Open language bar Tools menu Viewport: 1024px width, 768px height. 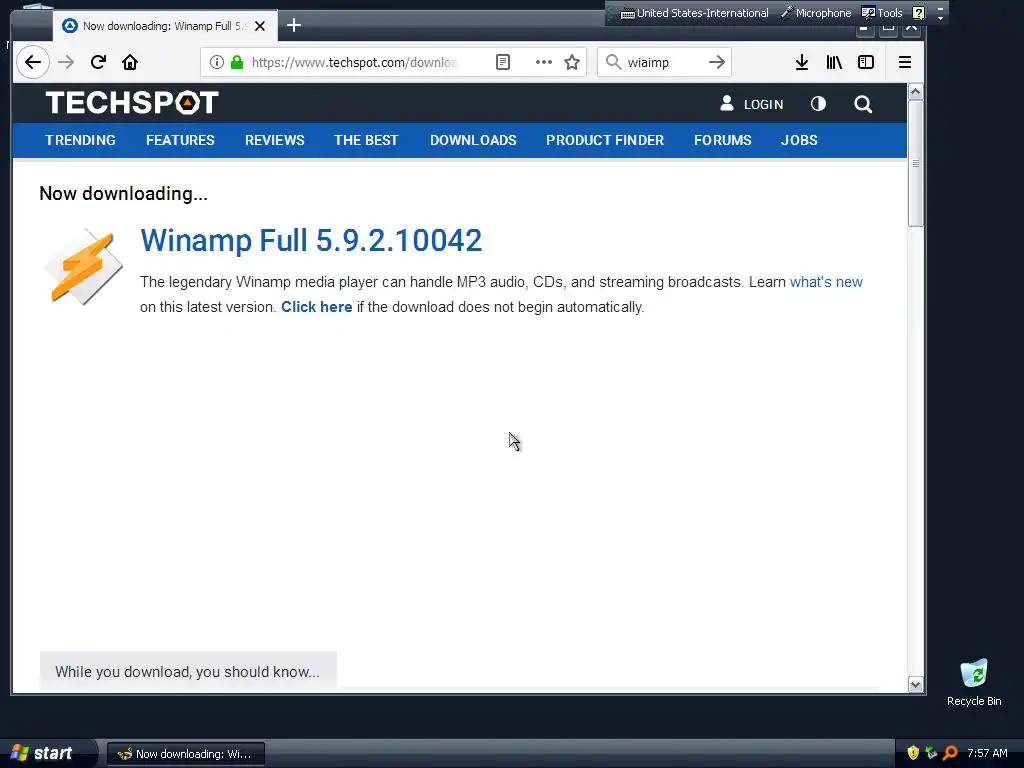882,13
